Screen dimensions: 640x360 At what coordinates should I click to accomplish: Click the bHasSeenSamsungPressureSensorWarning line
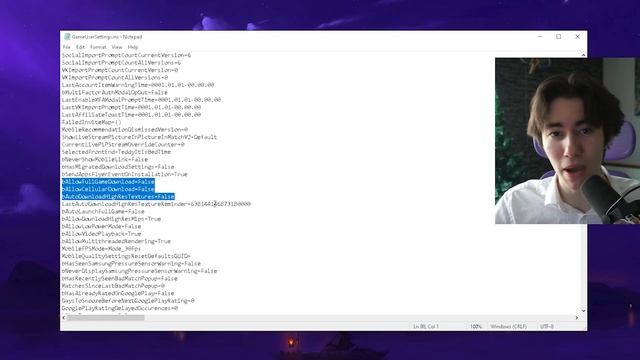(x=131, y=264)
